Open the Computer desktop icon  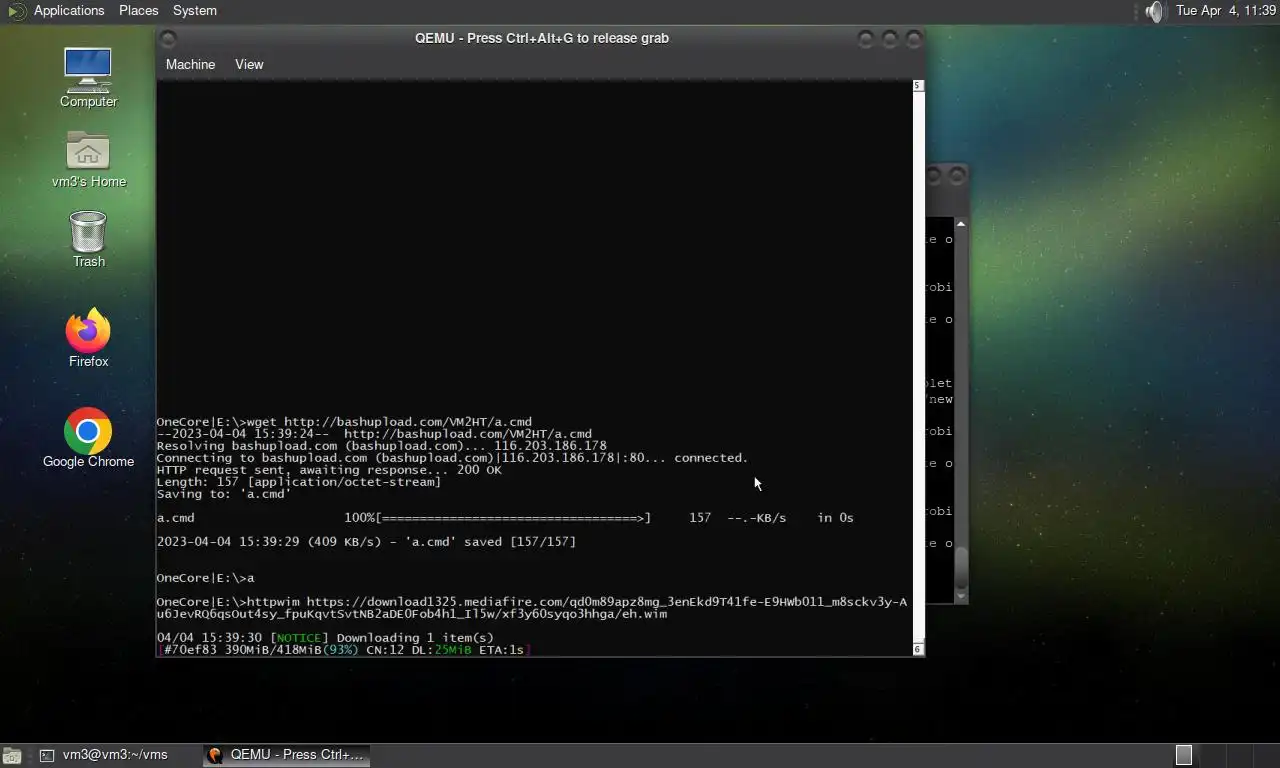pyautogui.click(x=88, y=70)
